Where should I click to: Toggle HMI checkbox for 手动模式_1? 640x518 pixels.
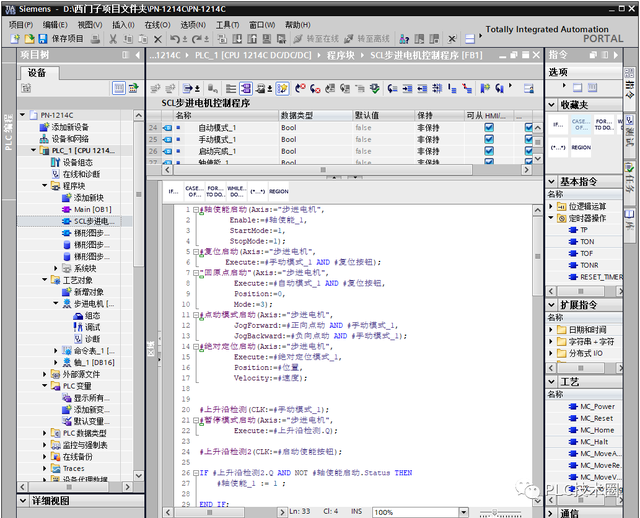pos(489,139)
